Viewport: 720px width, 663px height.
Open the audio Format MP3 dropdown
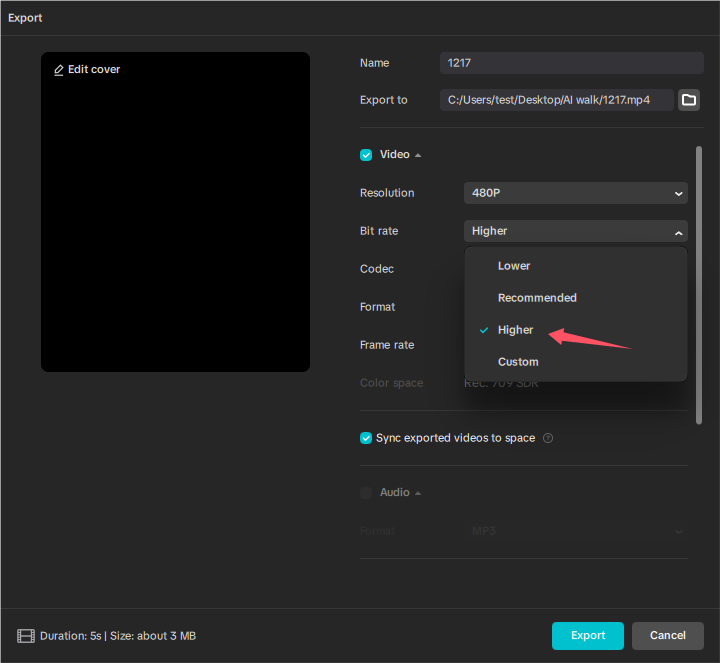(x=576, y=531)
